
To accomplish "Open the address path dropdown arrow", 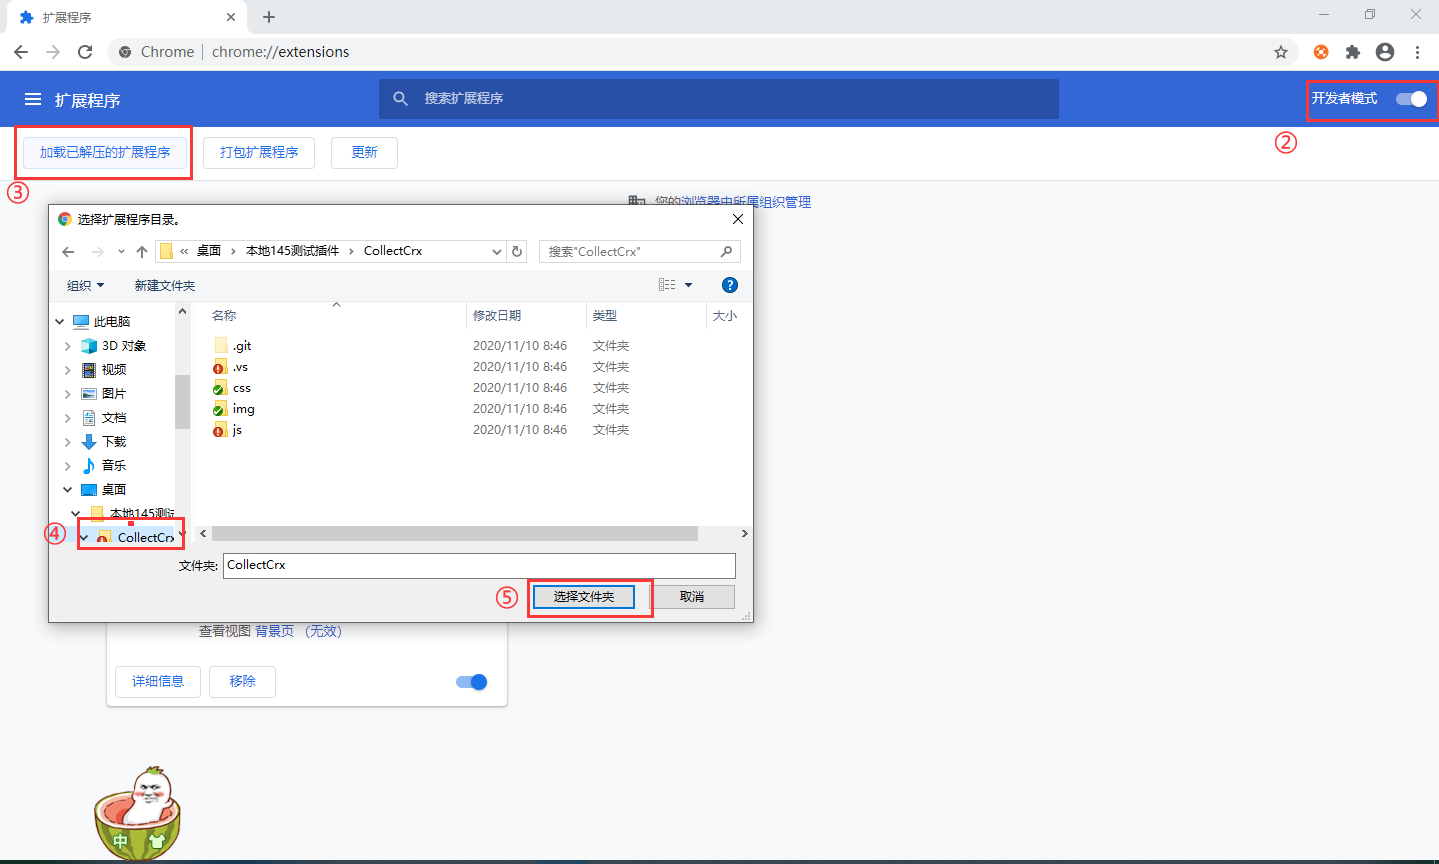I will pyautogui.click(x=497, y=252).
